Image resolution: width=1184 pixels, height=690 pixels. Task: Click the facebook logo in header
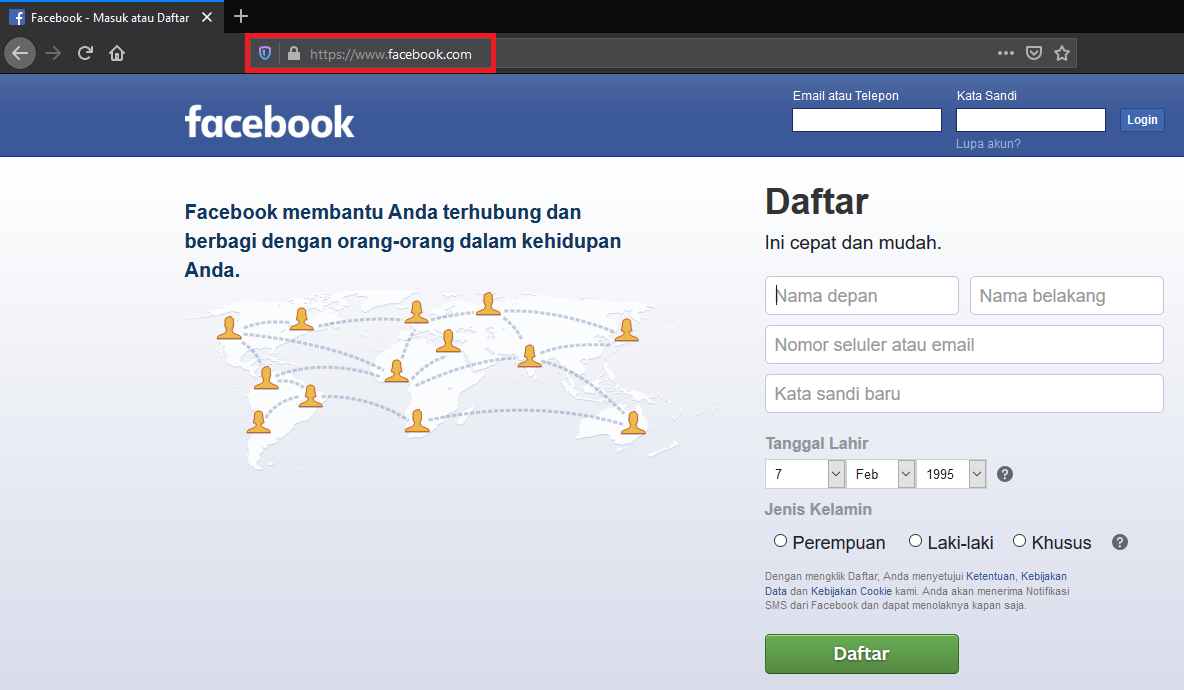tap(270, 122)
